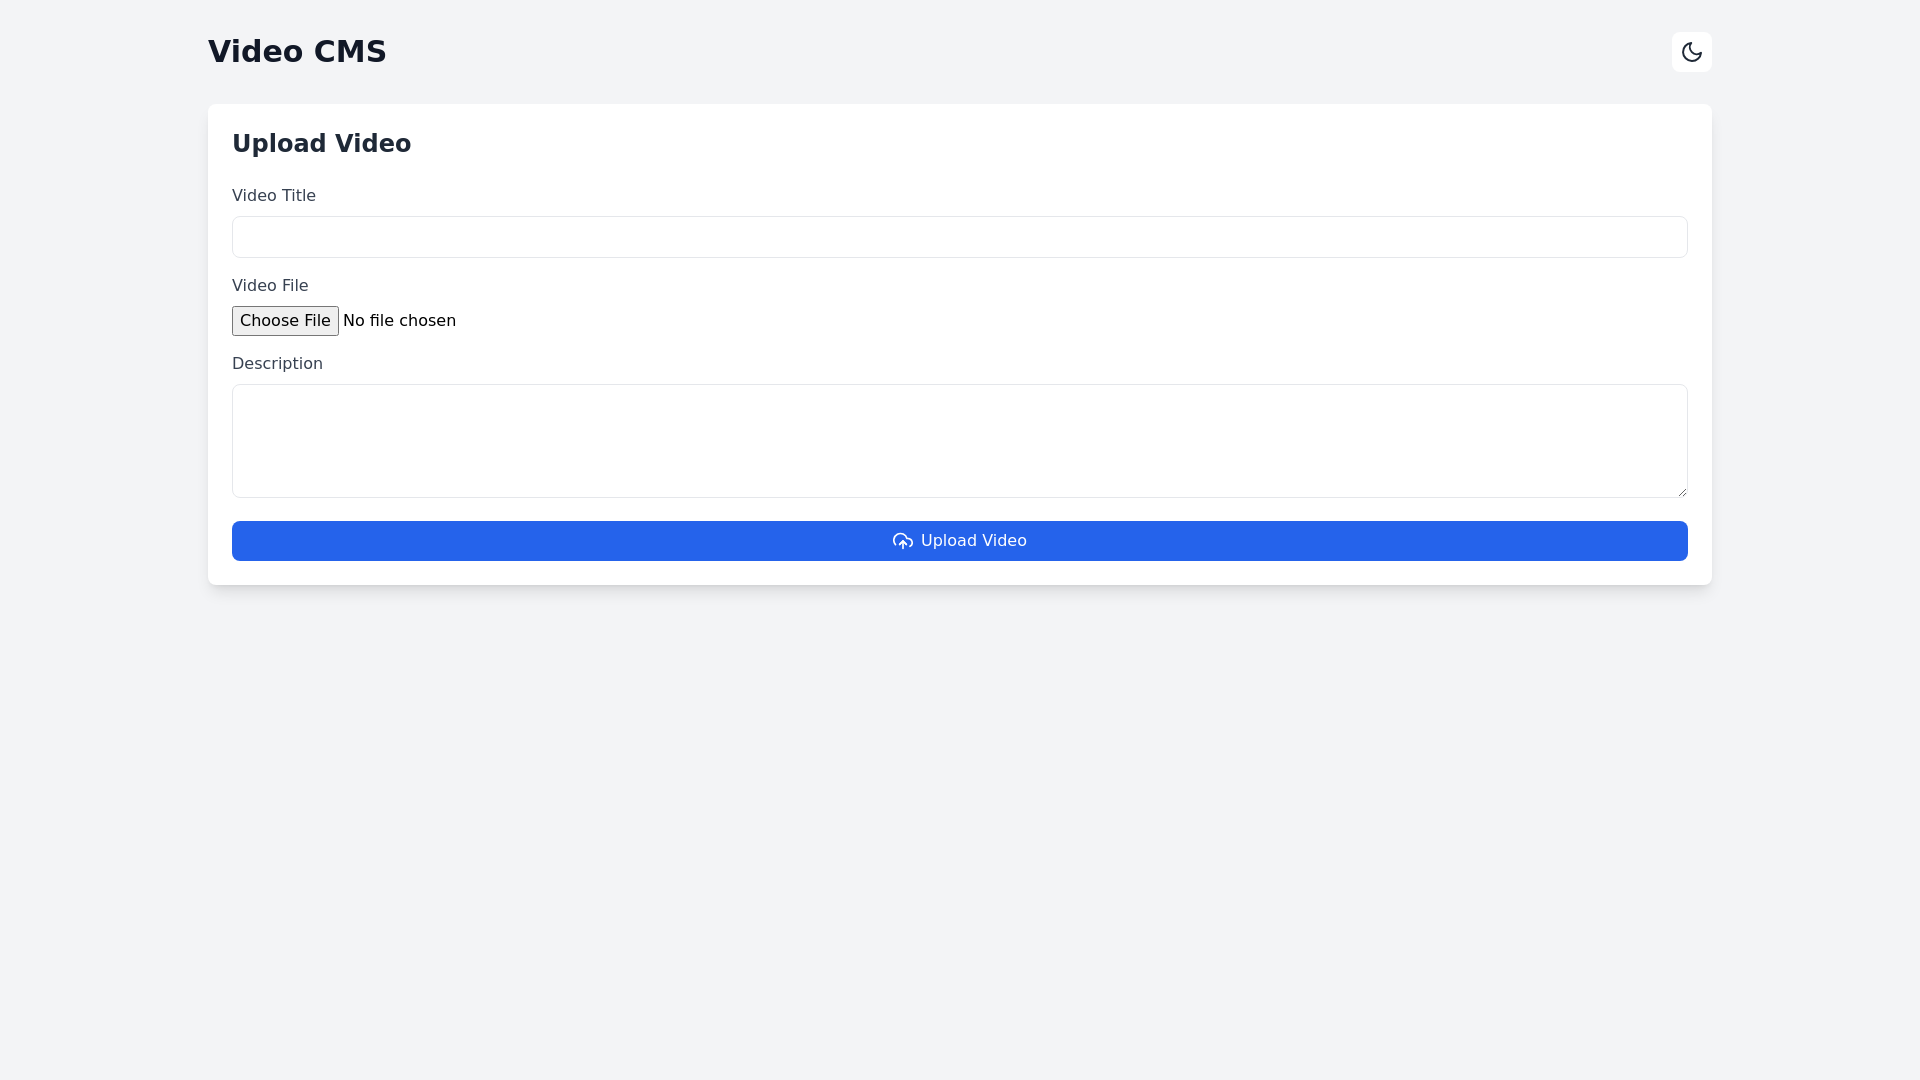This screenshot has width=1920, height=1080.
Task: Click the Upload Video section title
Action: [x=321, y=143]
